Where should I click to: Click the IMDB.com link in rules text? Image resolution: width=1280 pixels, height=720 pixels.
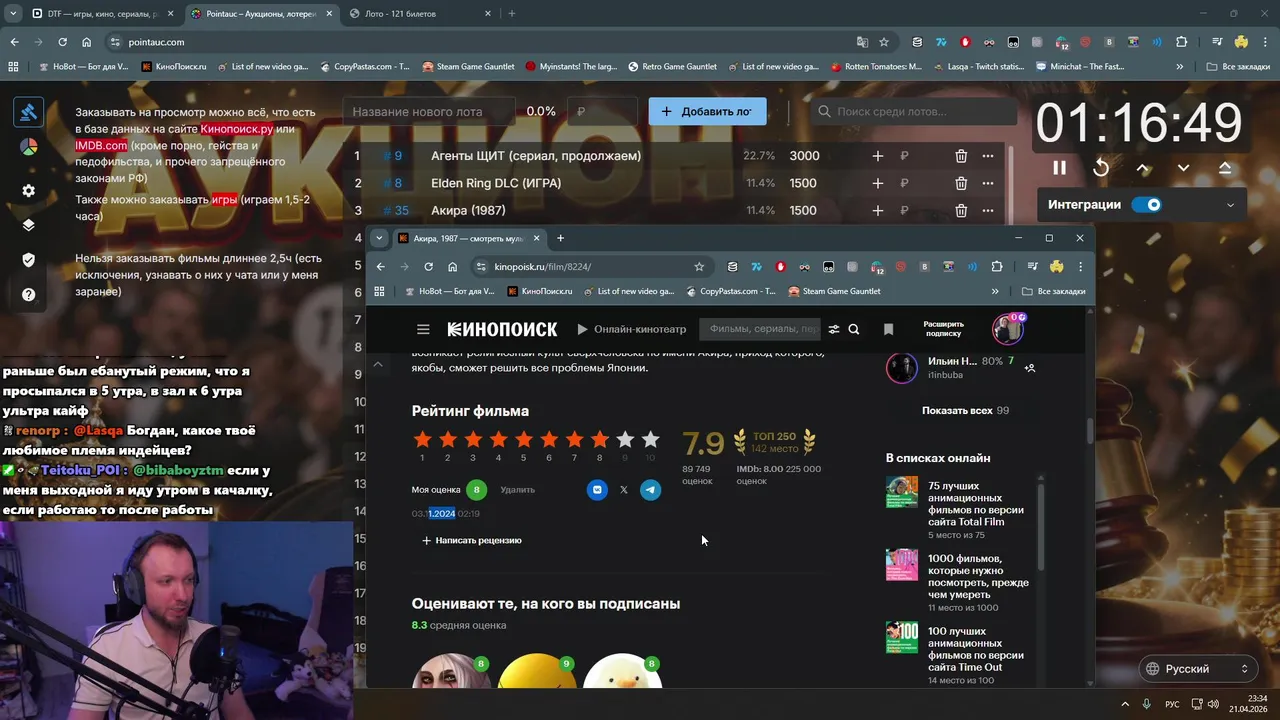pyautogui.click(x=101, y=145)
